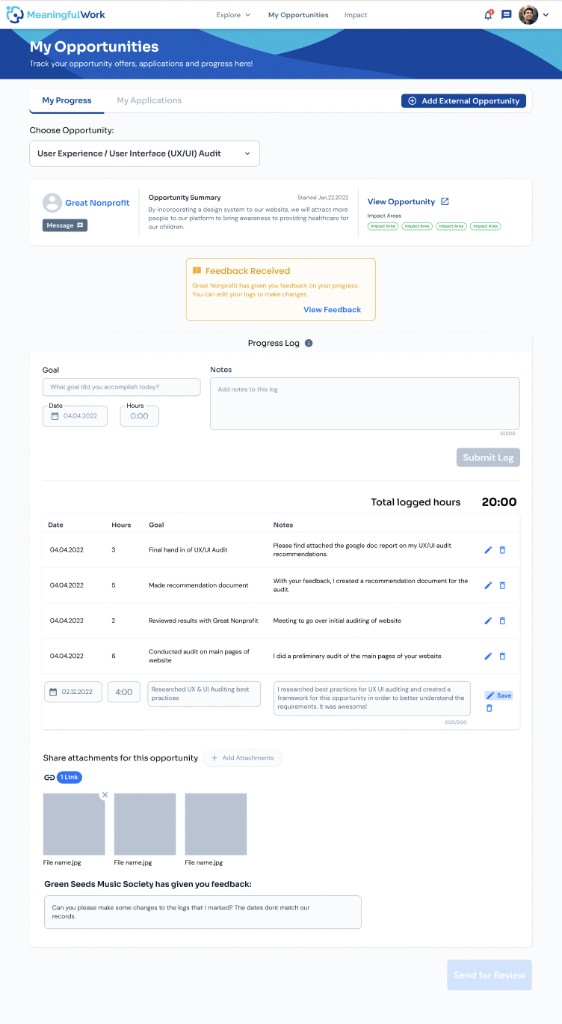Open the second attachment thumbnail
Viewport: 562px width, 1024px height.
145,824
